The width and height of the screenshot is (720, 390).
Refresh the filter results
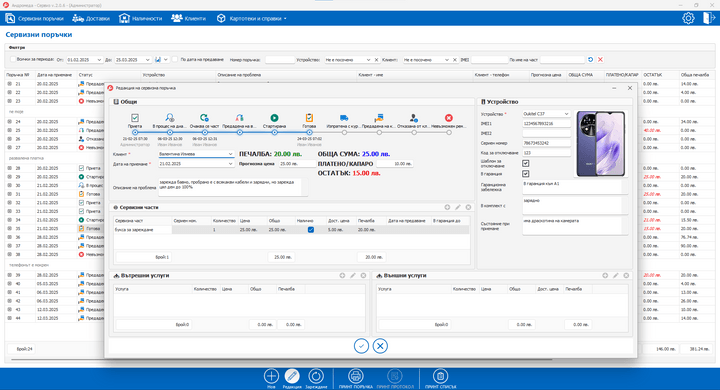click(591, 60)
